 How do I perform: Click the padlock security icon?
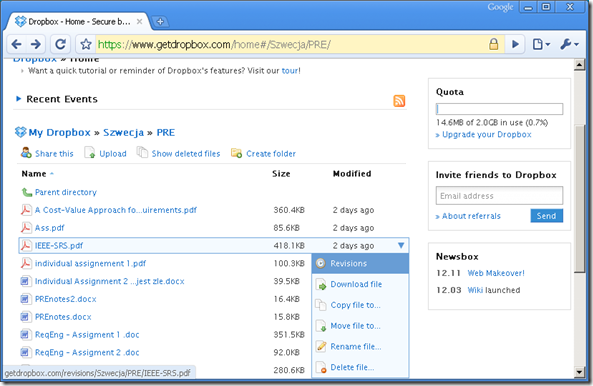[x=493, y=44]
